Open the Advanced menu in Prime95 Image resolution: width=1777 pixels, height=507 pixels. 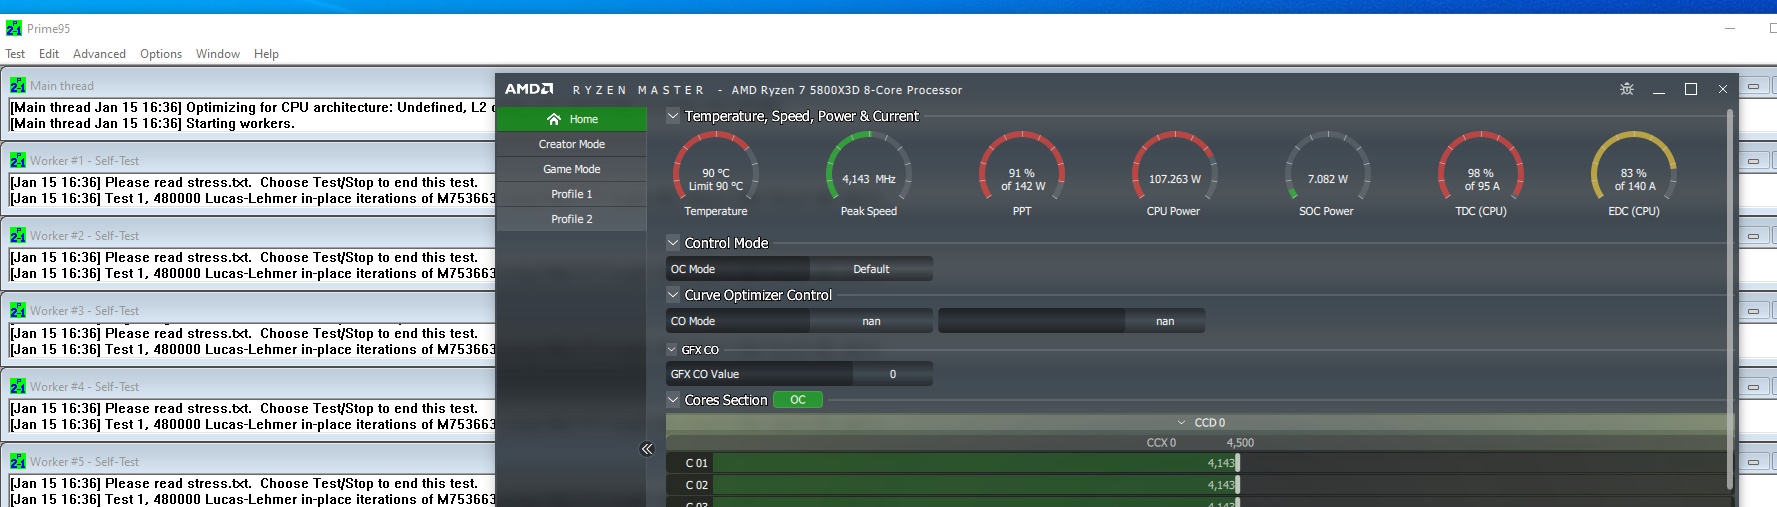(x=99, y=54)
